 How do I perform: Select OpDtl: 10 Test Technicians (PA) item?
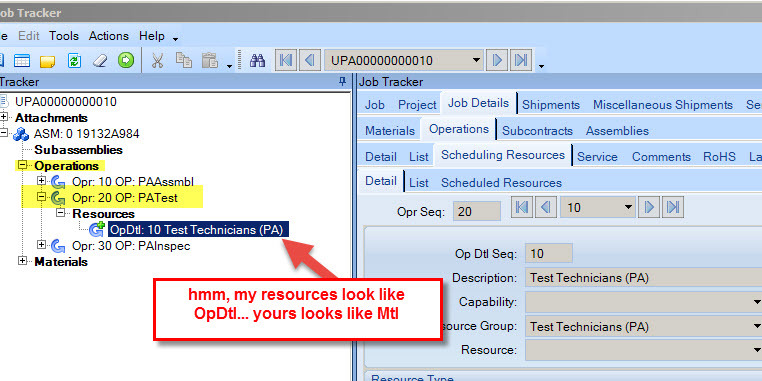pyautogui.click(x=198, y=229)
